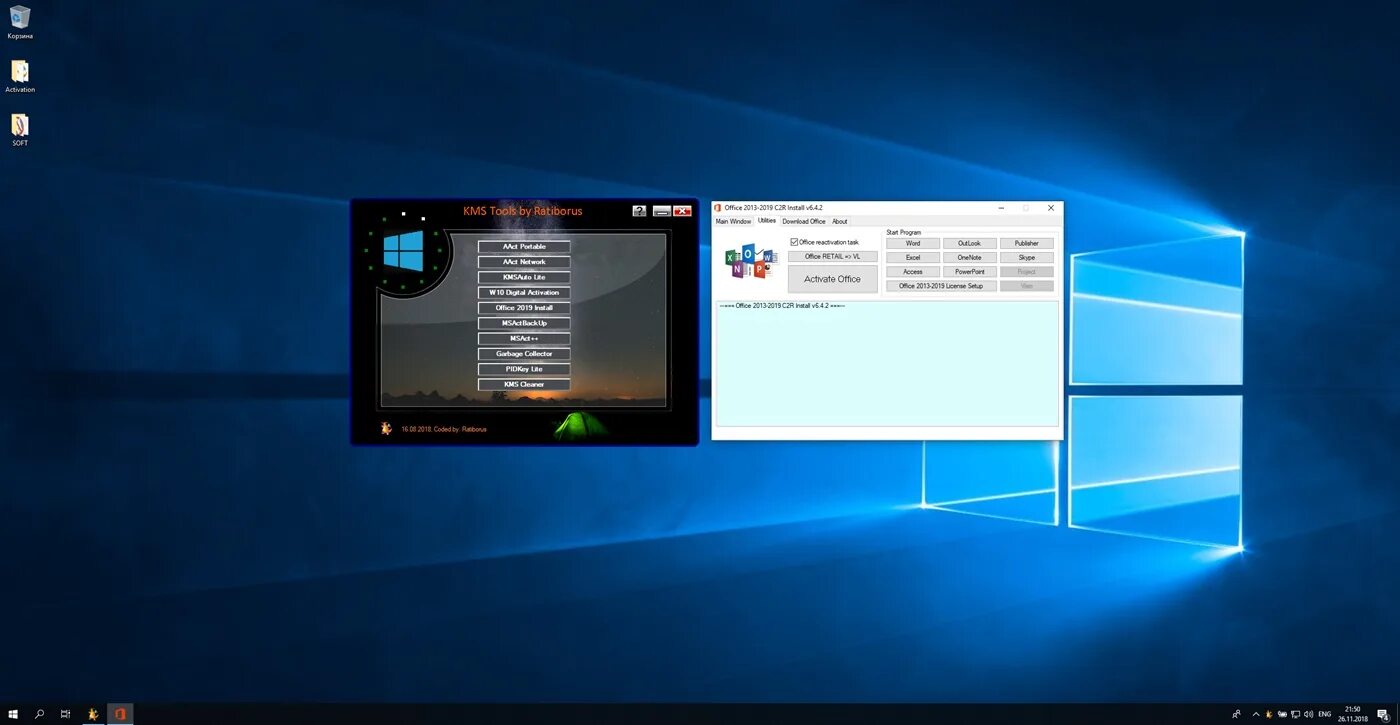Click the Office icon in C2R title bar

click(718, 208)
